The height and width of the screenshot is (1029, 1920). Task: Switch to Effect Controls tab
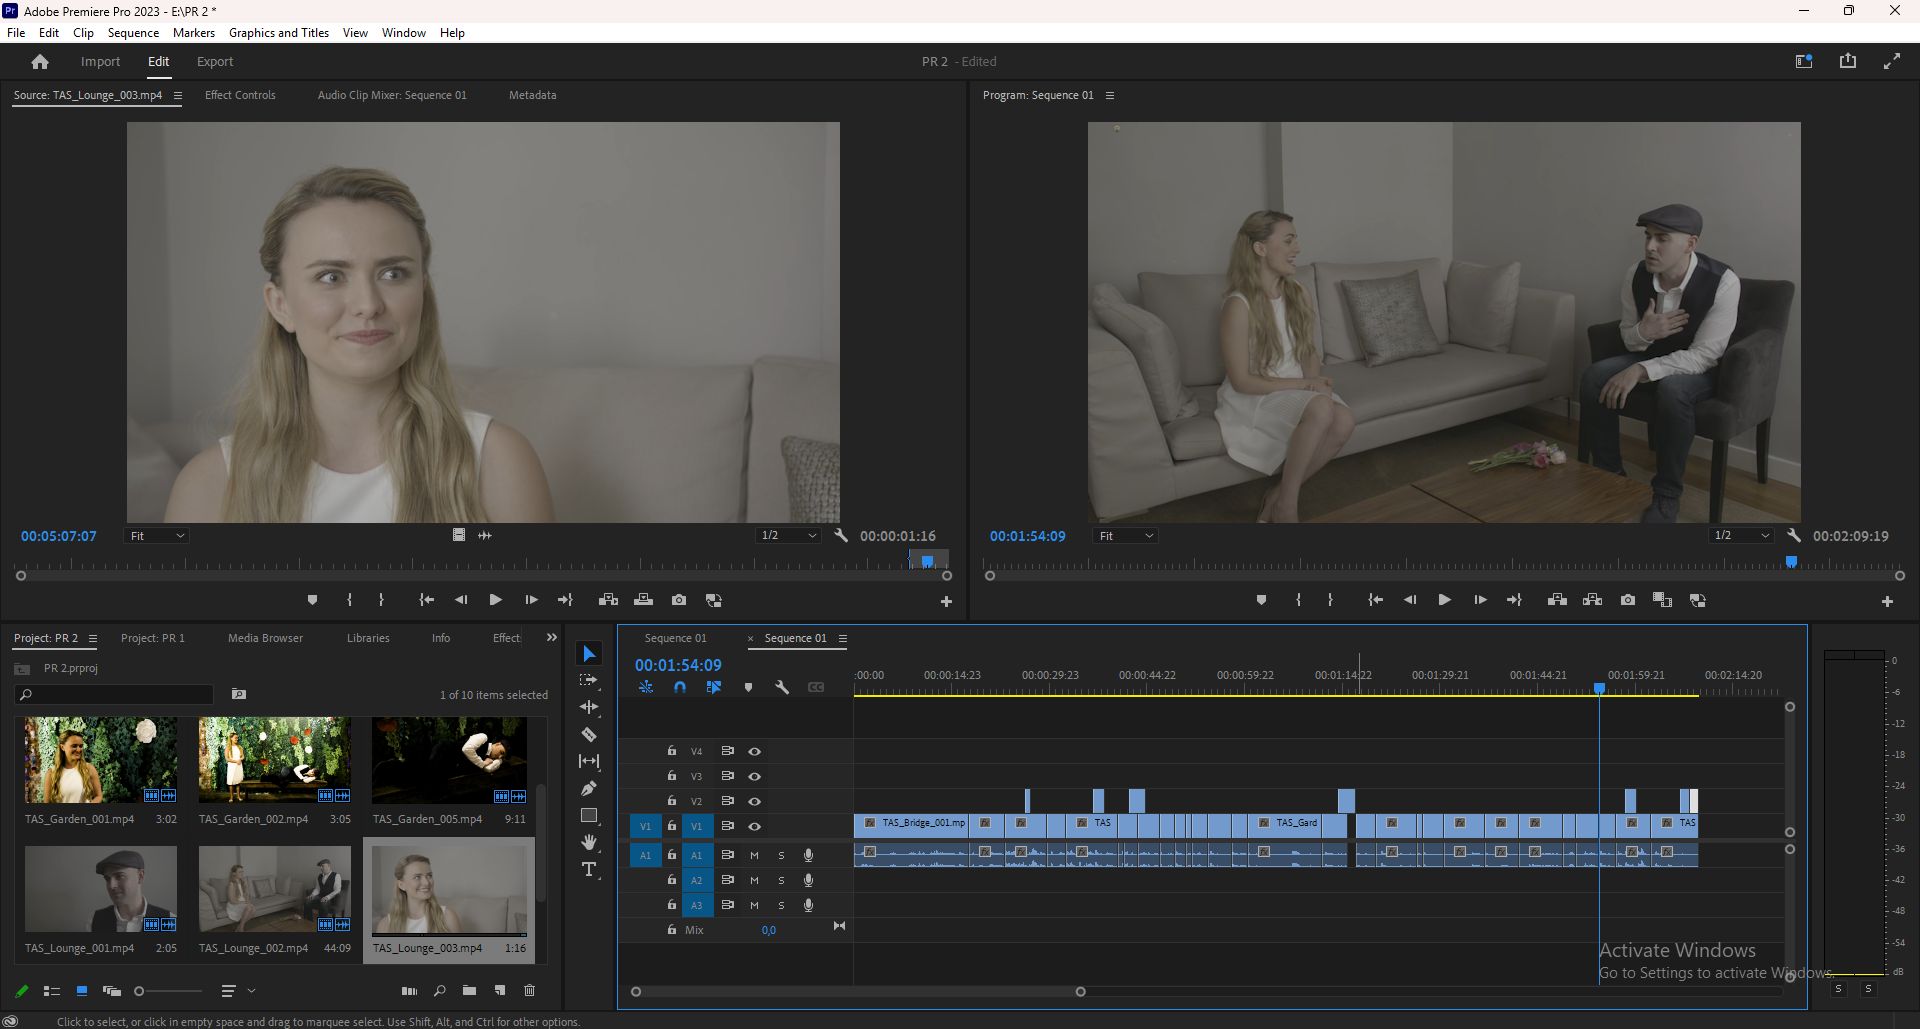[240, 95]
